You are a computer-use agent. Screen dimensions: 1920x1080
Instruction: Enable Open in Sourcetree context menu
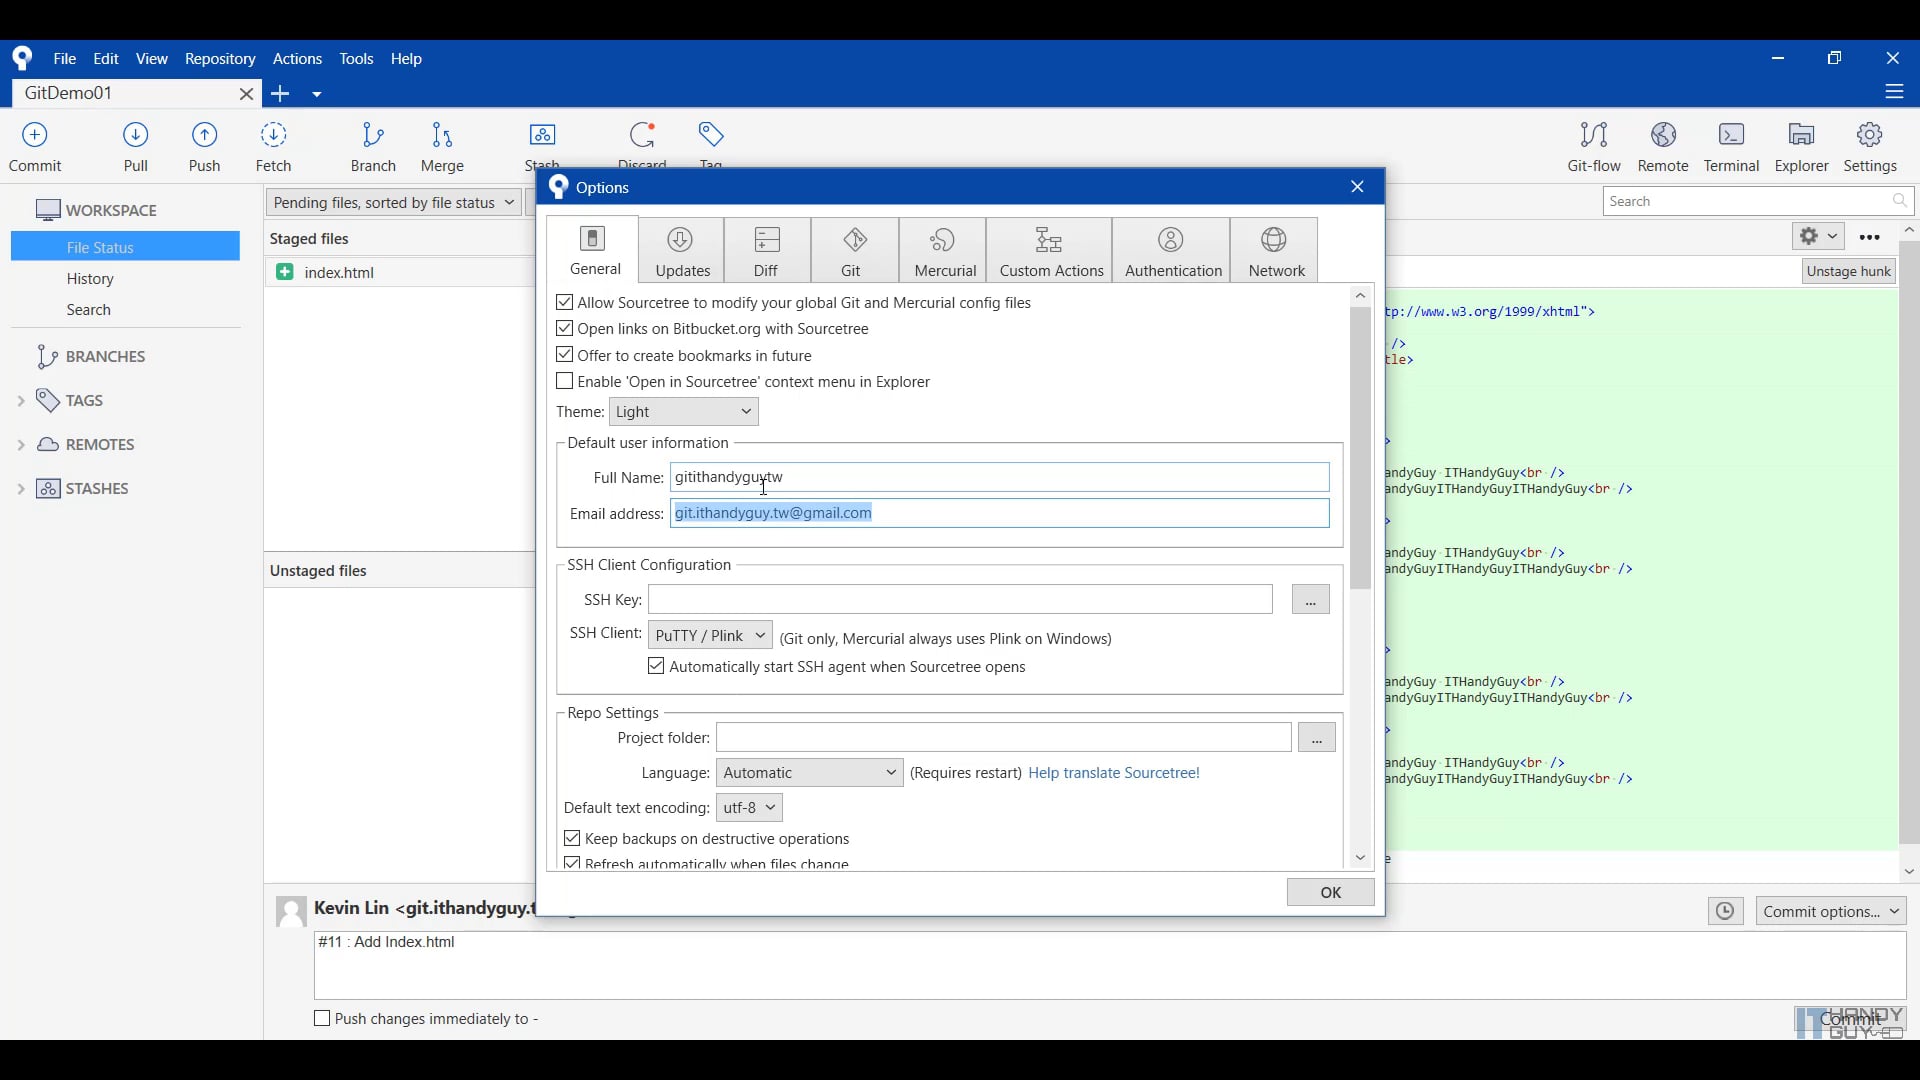(565, 382)
